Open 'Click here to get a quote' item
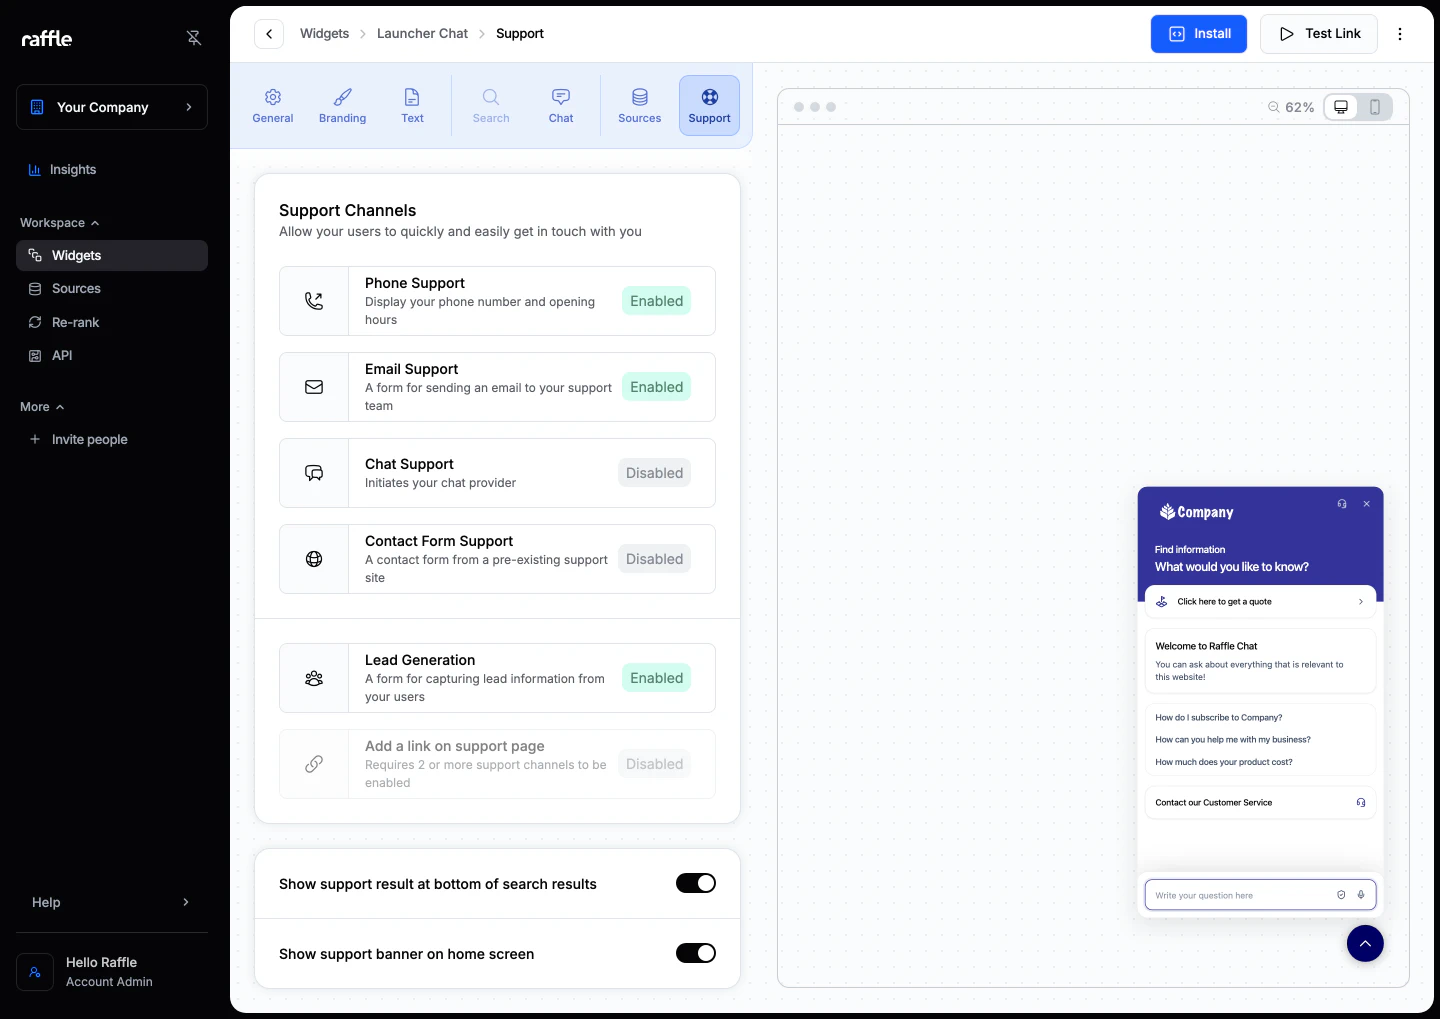Screen dimensions: 1440x1019 [x=1260, y=601]
